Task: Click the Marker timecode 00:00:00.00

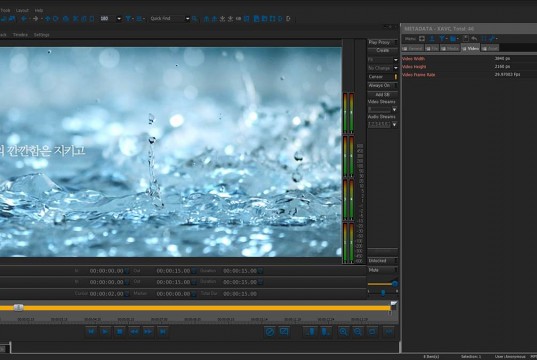Action: (x=173, y=294)
